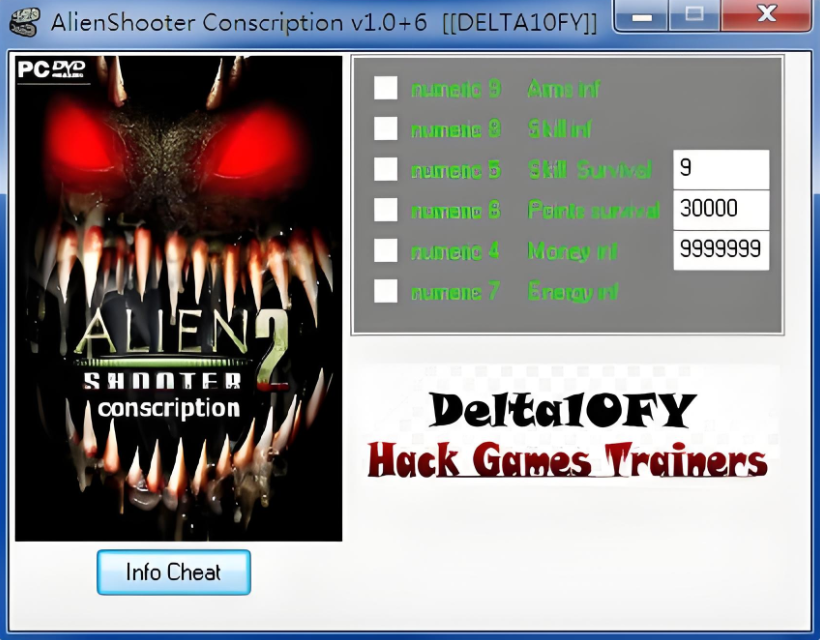Image resolution: width=820 pixels, height=640 pixels.
Task: Tick the Money inf checkbox
Action: point(386,250)
